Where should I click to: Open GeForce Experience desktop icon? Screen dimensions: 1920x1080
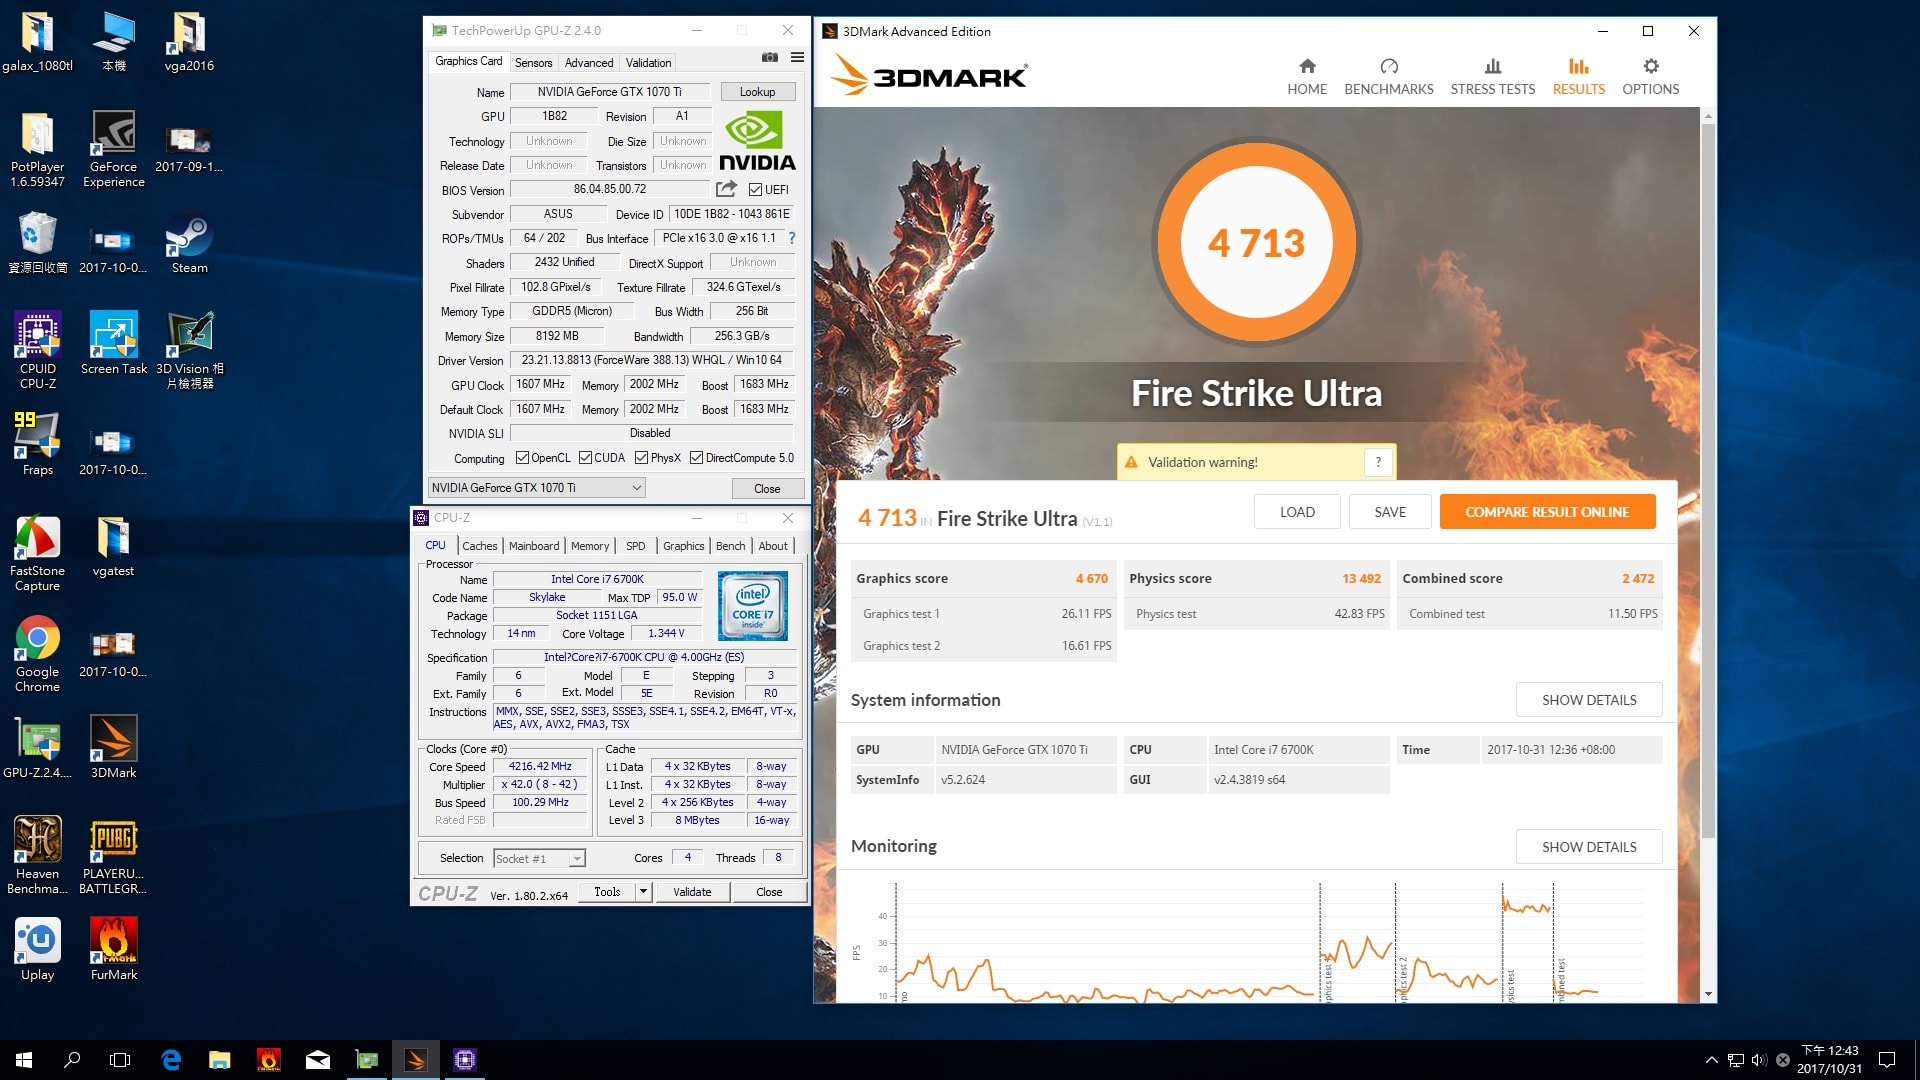pyautogui.click(x=113, y=149)
